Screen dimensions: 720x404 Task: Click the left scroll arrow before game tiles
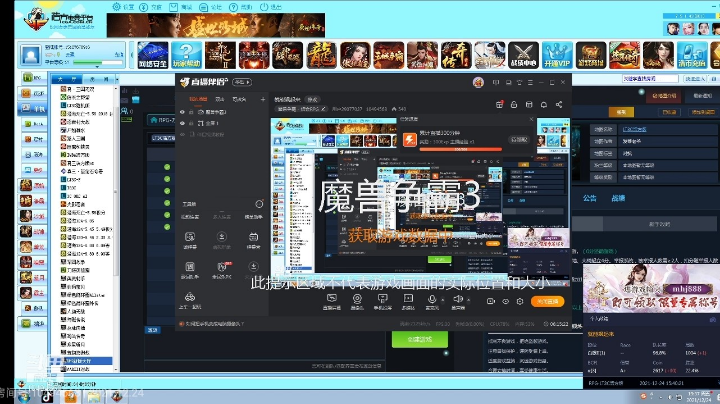132,55
